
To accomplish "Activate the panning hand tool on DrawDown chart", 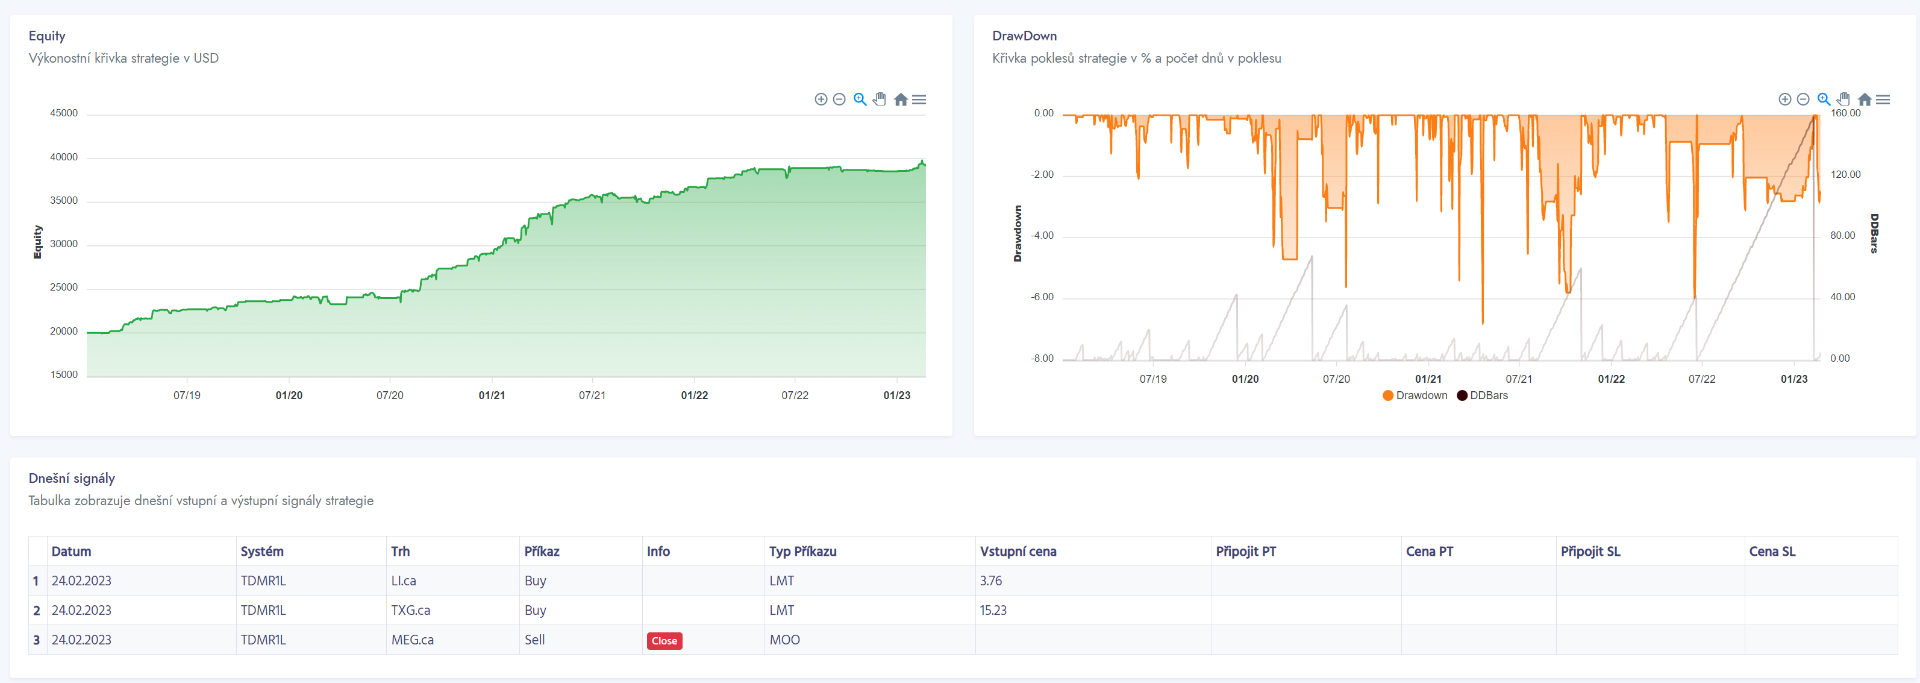I will coord(1844,99).
